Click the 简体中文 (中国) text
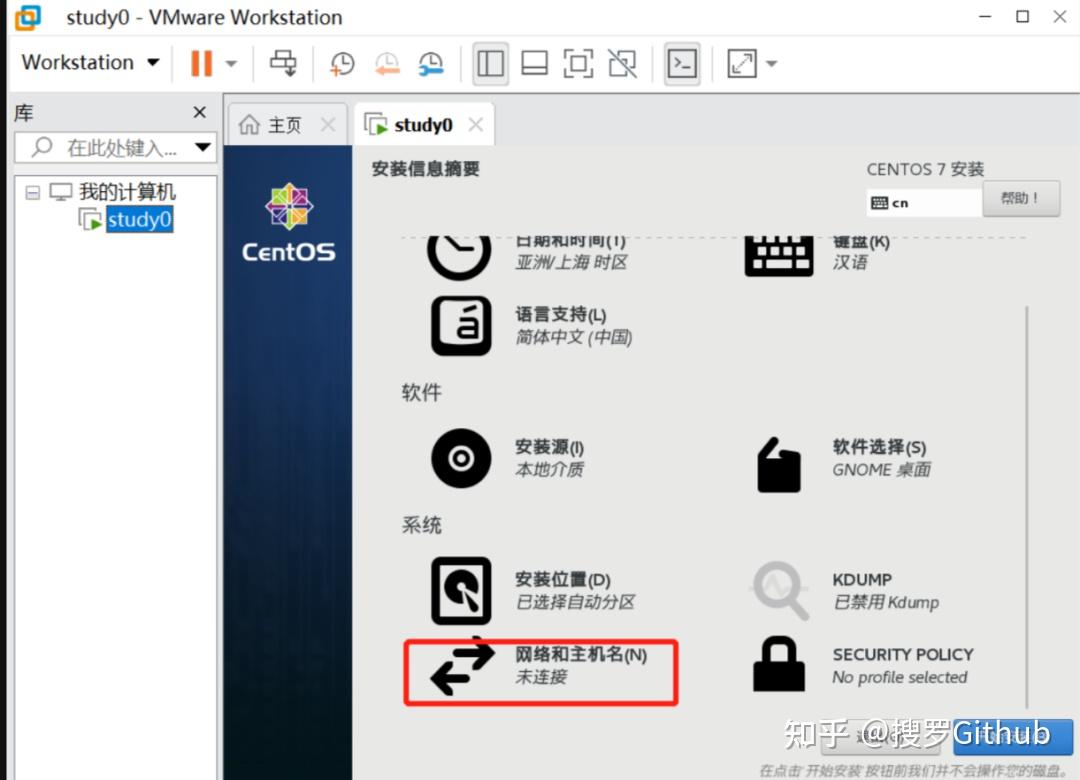This screenshot has height=780, width=1080. point(573,338)
